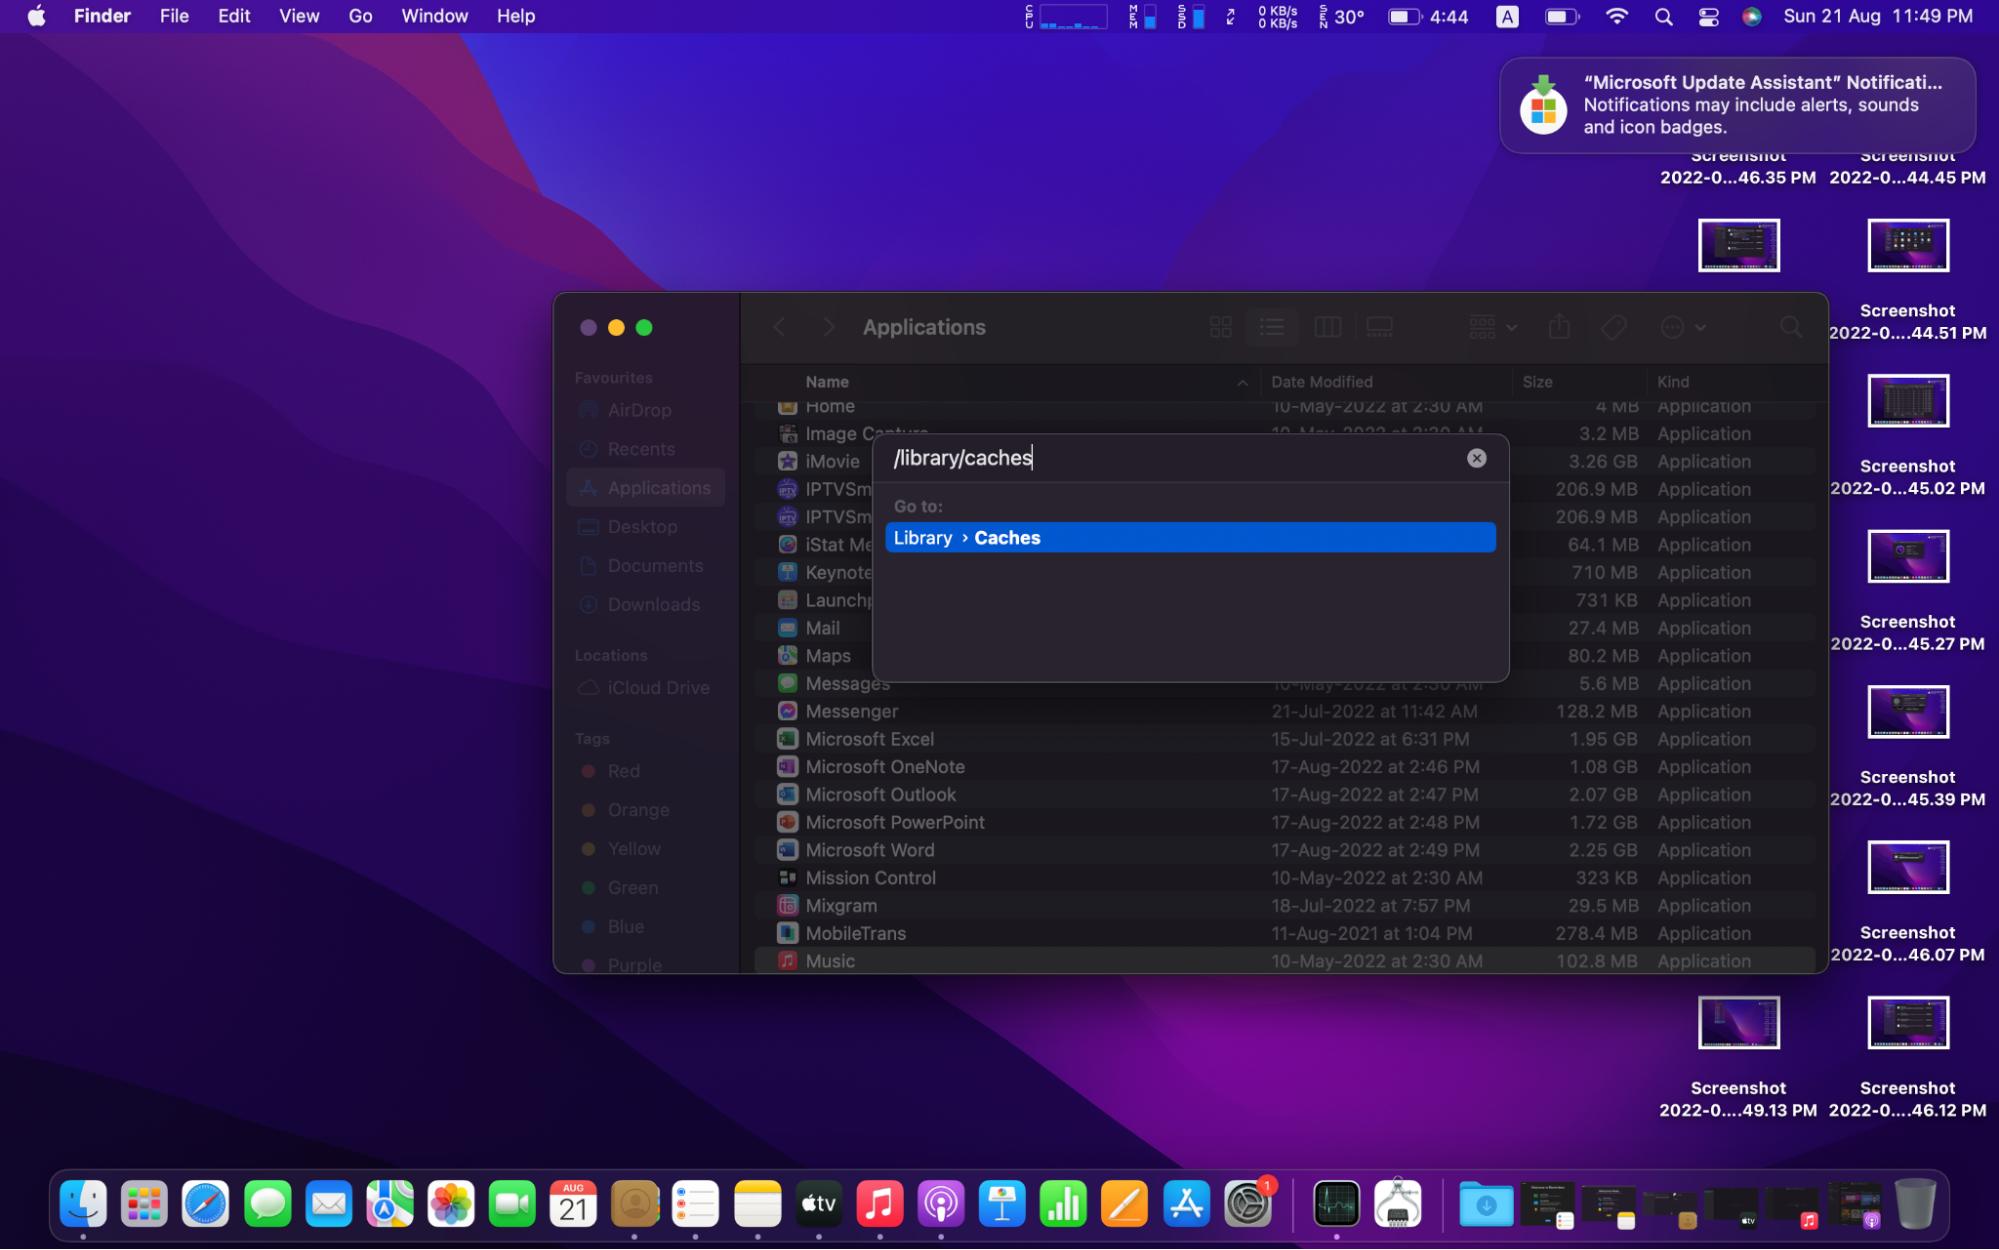Screen dimensions: 1999x1250
Task: Clear the Go to Folder path field
Action: [x=1476, y=458]
